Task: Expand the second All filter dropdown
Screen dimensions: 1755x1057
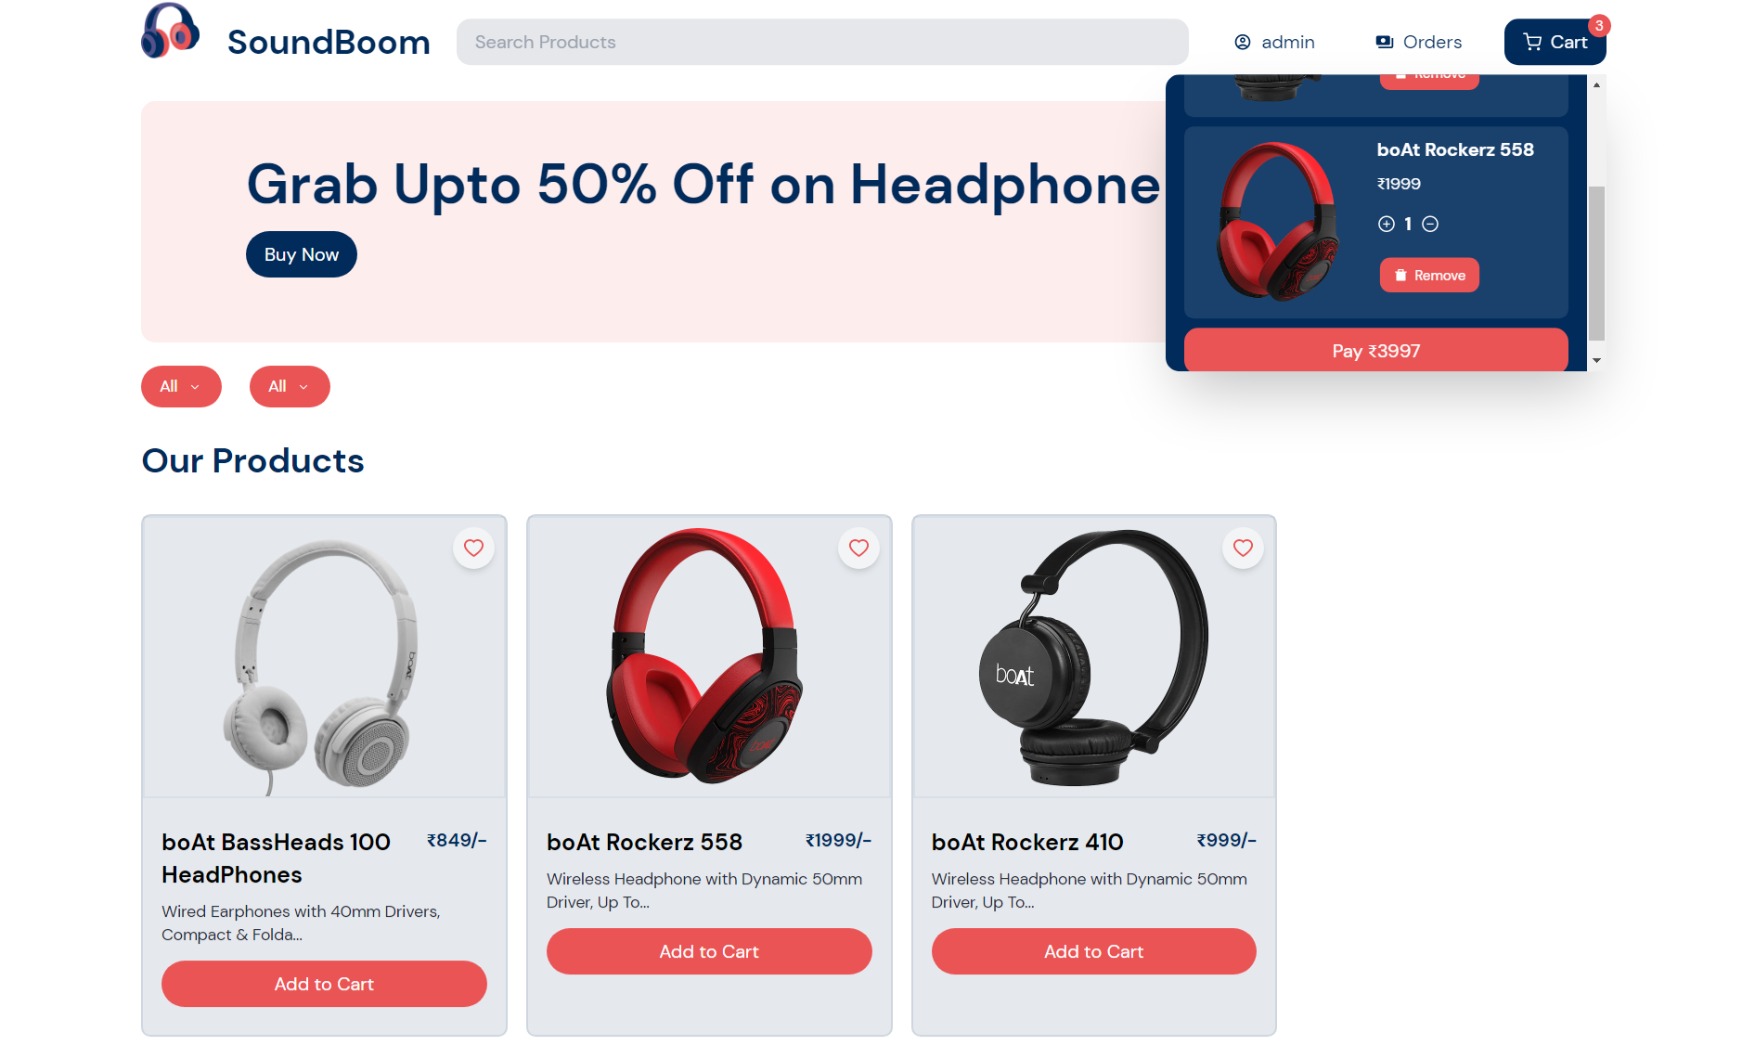Action: pos(290,386)
